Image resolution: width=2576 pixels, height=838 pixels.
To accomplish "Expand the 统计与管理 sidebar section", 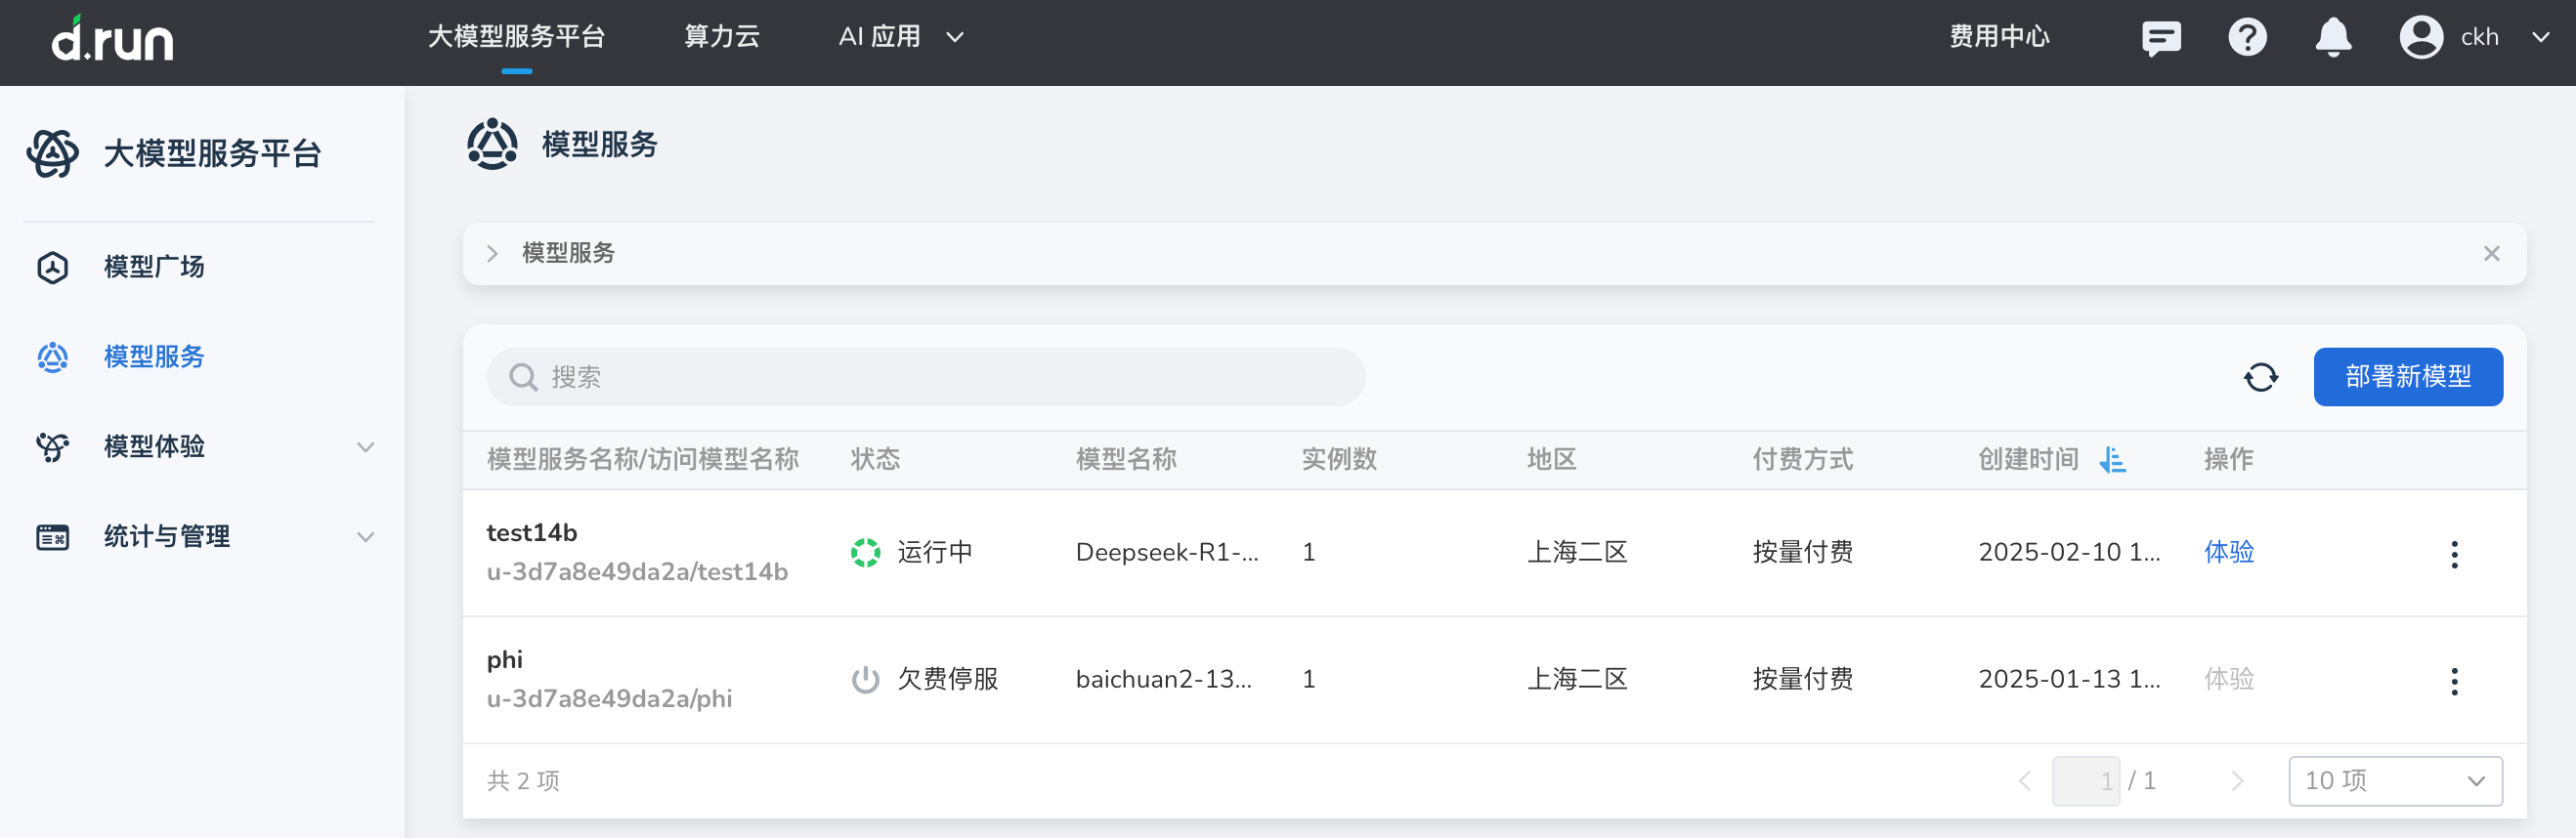I will [366, 537].
